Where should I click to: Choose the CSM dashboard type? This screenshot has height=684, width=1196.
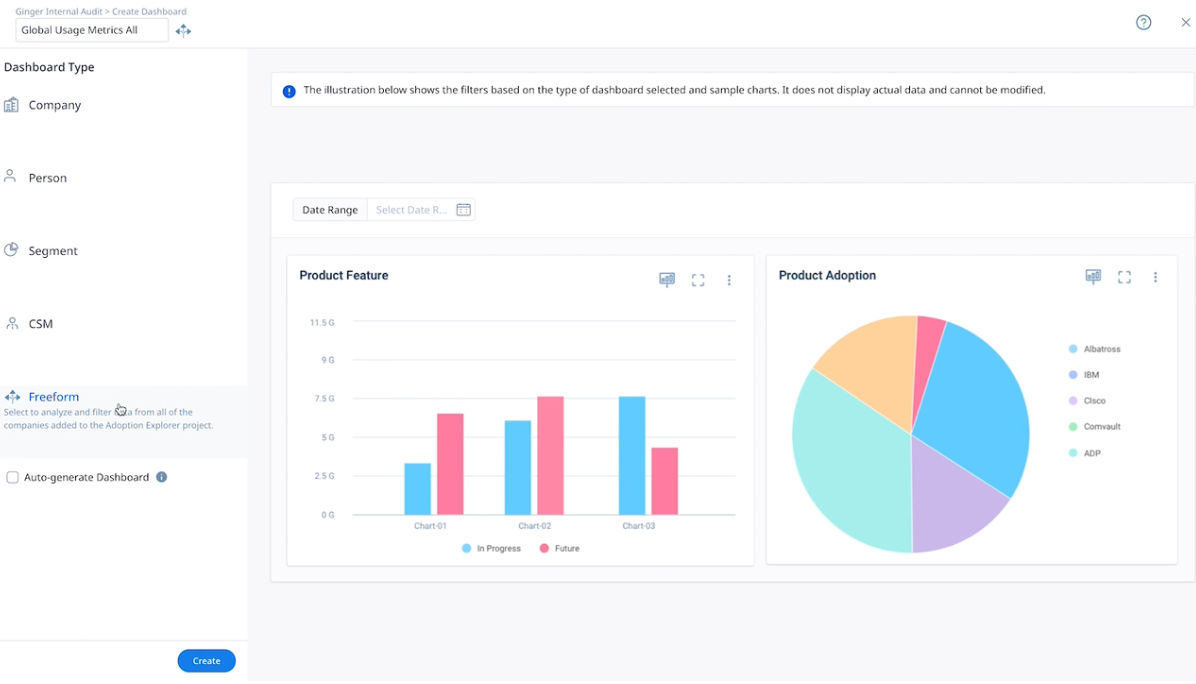click(x=40, y=324)
